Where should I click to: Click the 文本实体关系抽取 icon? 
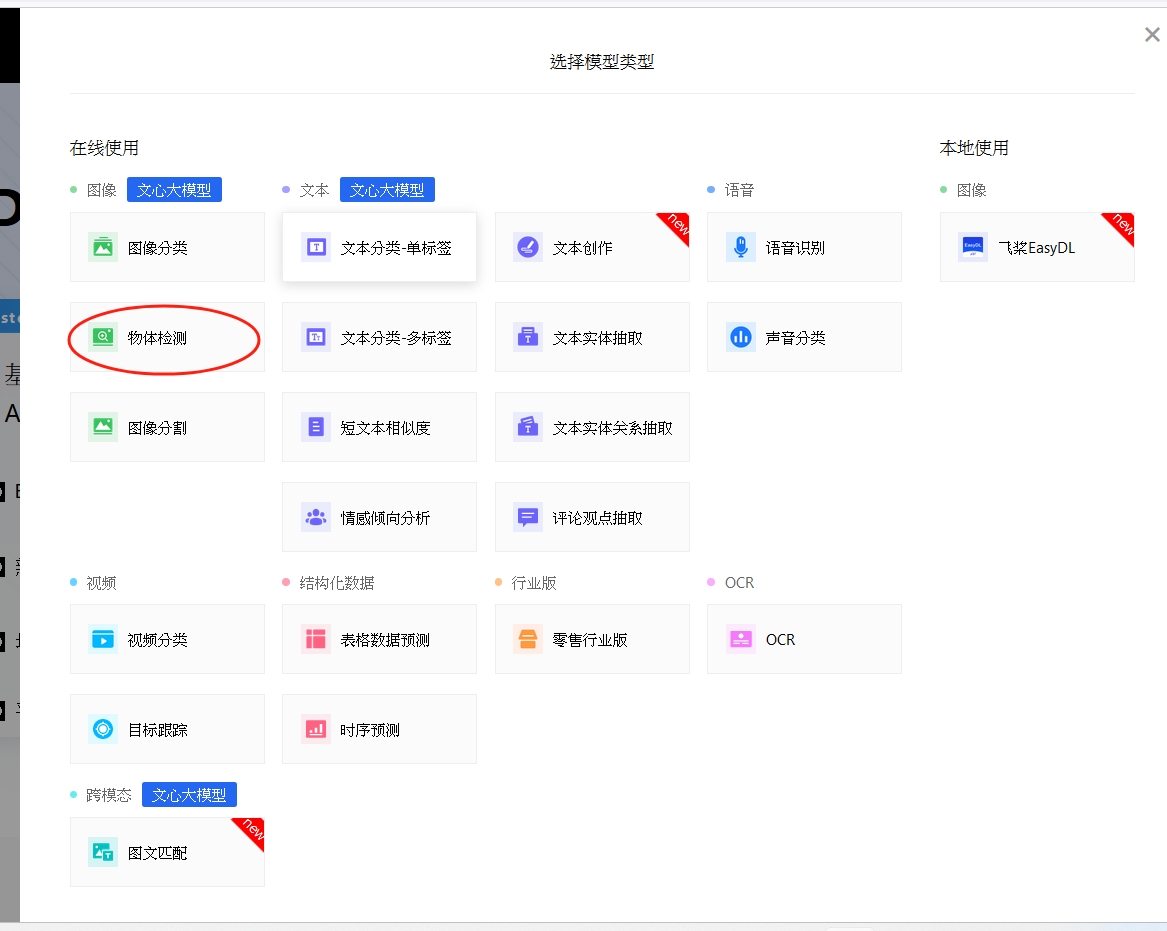tap(528, 427)
